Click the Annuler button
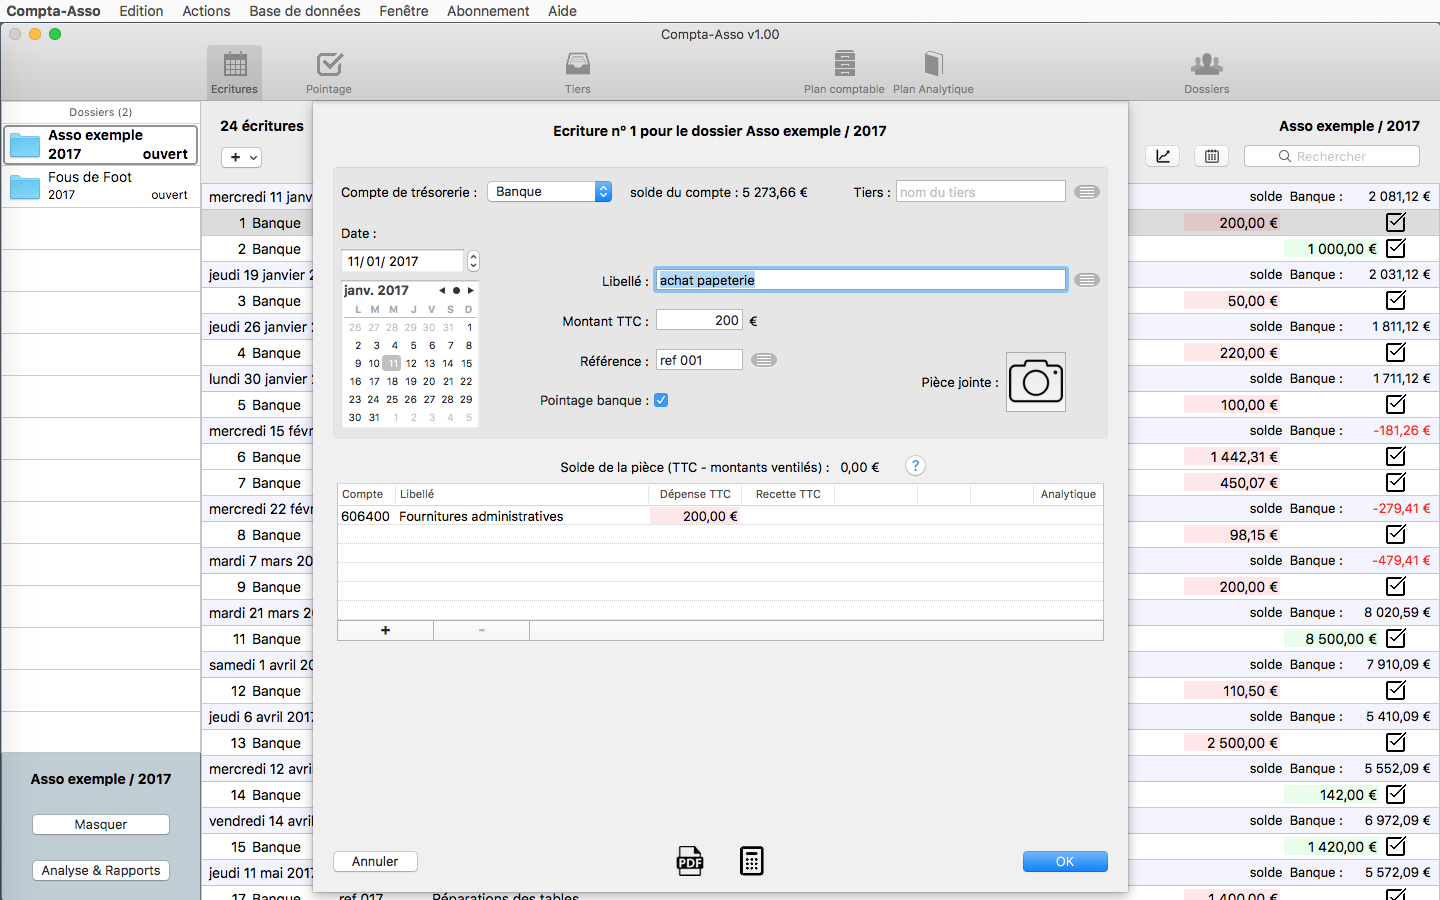The image size is (1440, 900). pos(375,861)
